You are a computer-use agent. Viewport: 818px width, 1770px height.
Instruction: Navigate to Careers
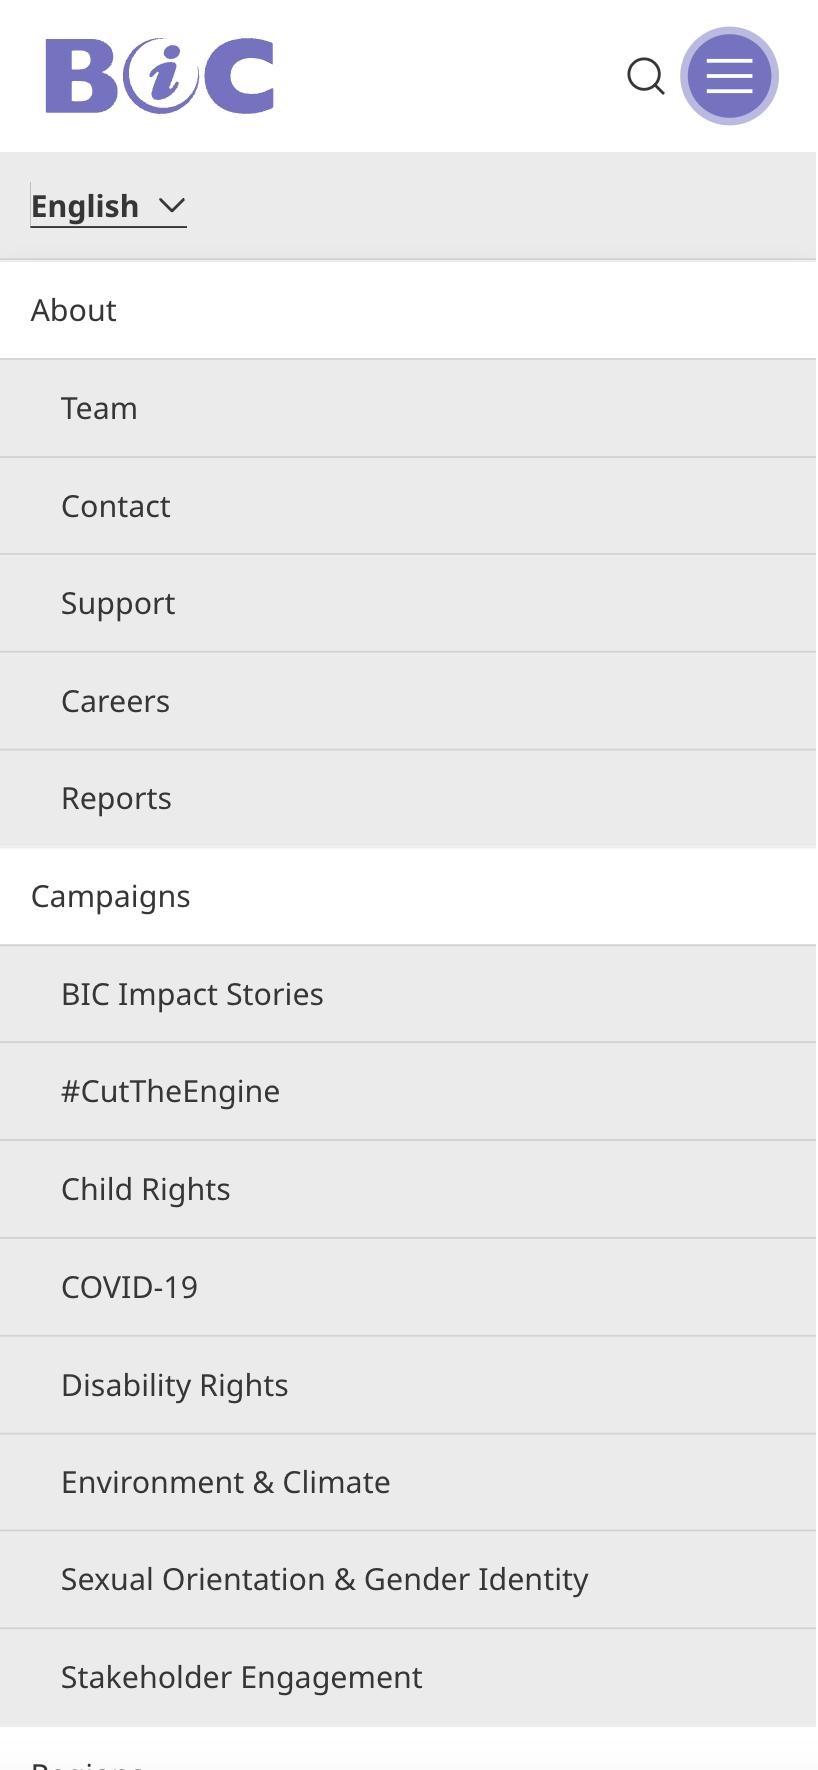115,702
